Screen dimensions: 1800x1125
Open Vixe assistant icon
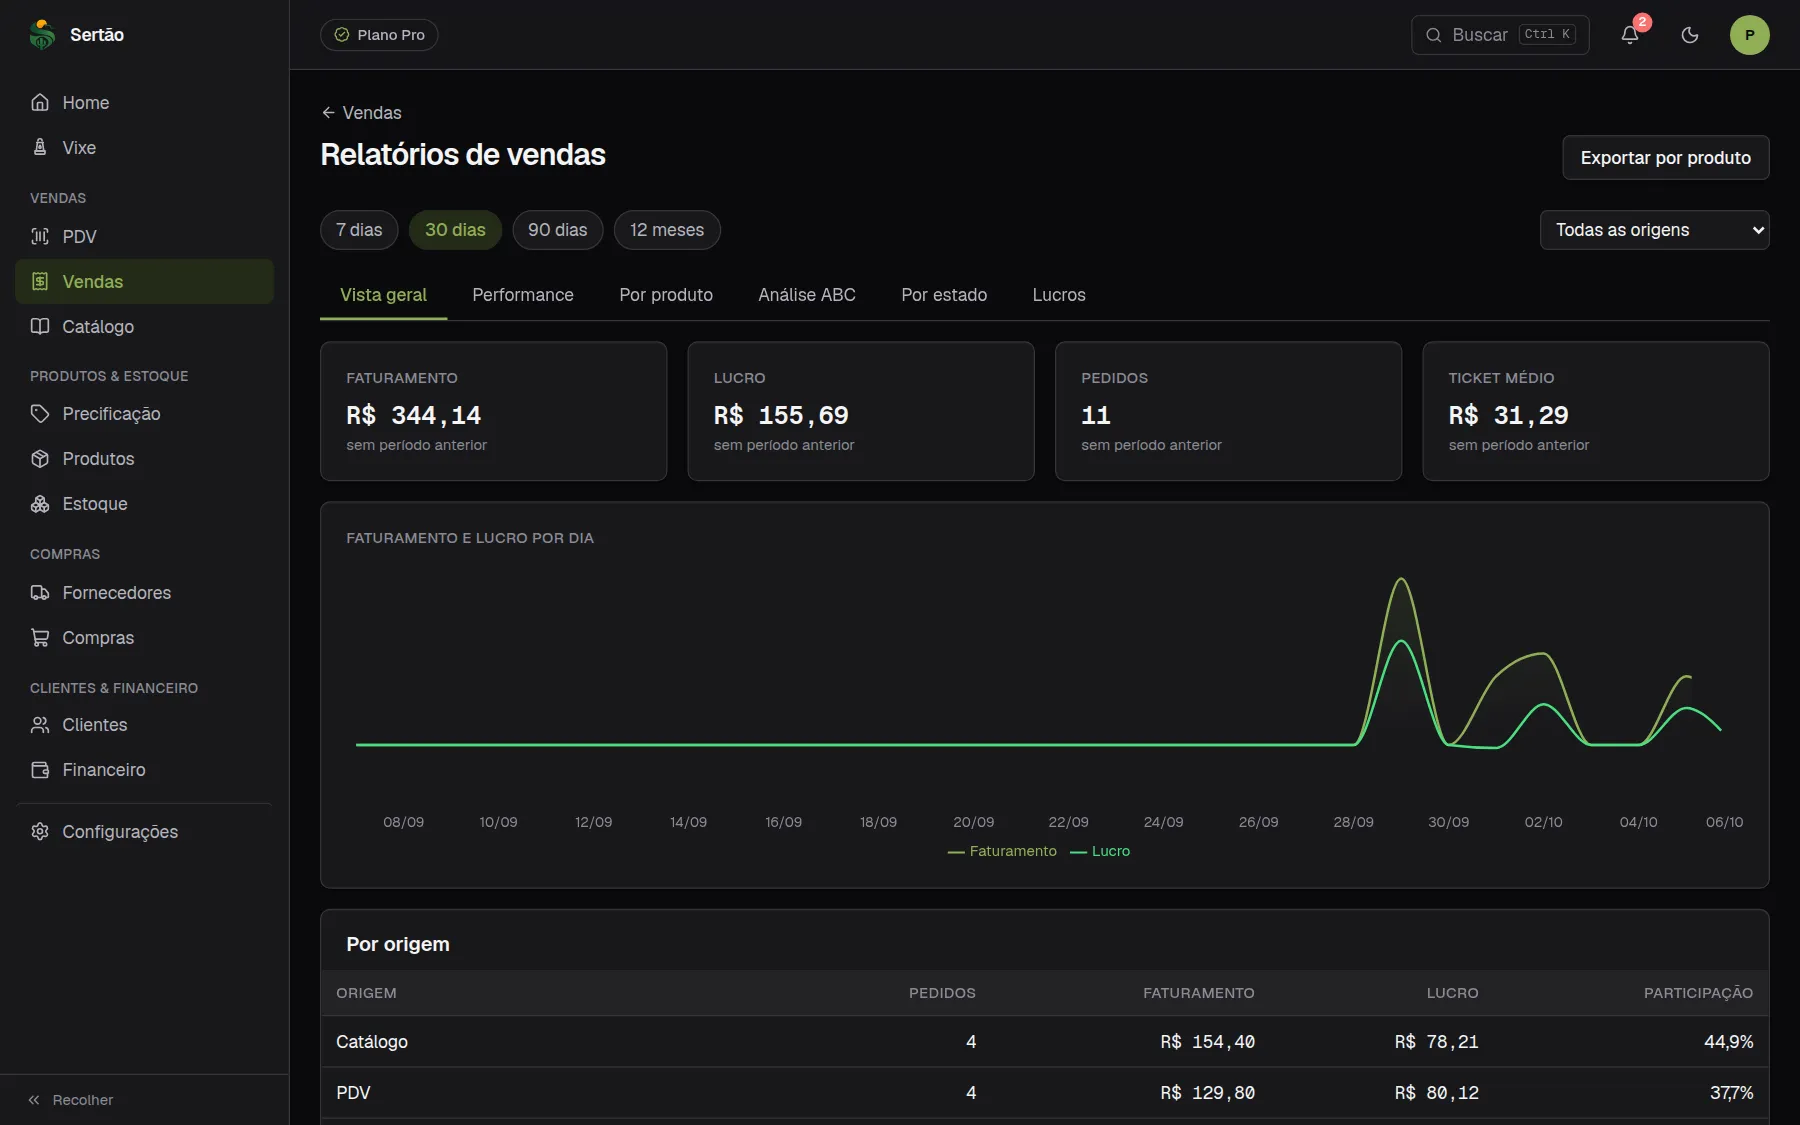pos(40,147)
